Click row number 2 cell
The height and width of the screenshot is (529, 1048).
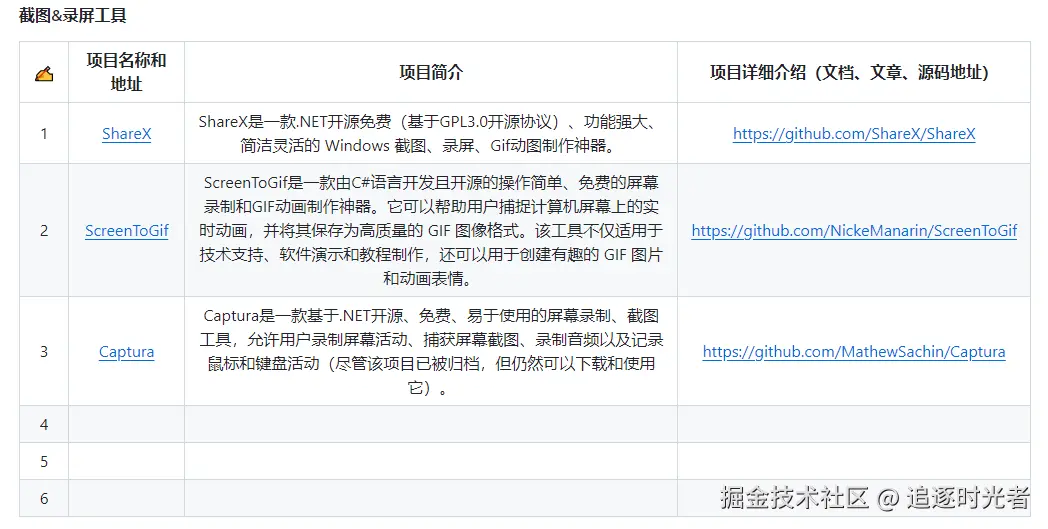click(x=44, y=231)
